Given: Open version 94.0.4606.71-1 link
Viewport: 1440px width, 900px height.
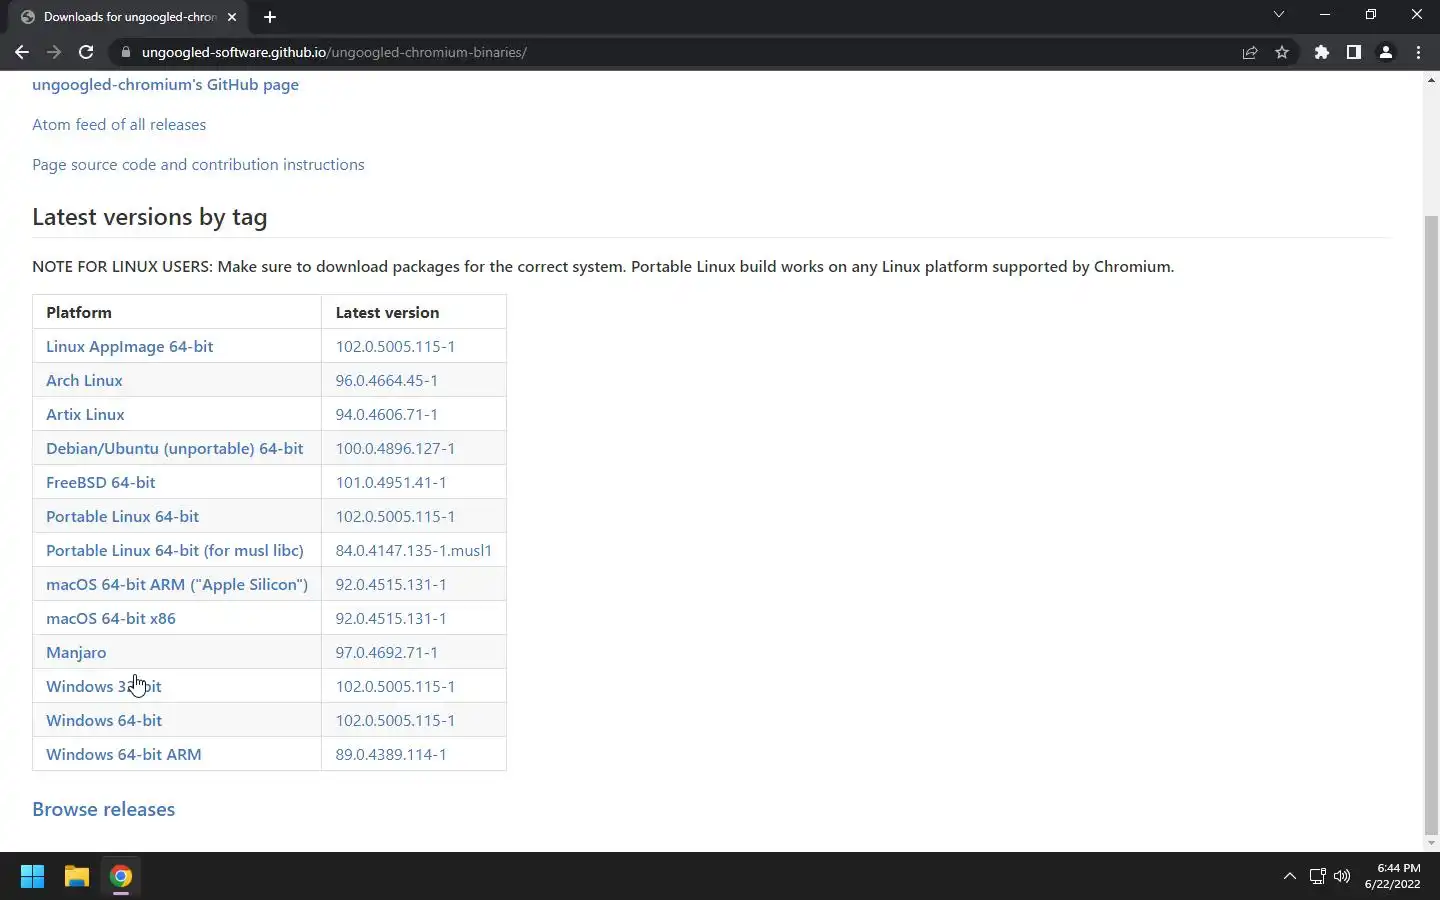Looking at the screenshot, I should (386, 415).
